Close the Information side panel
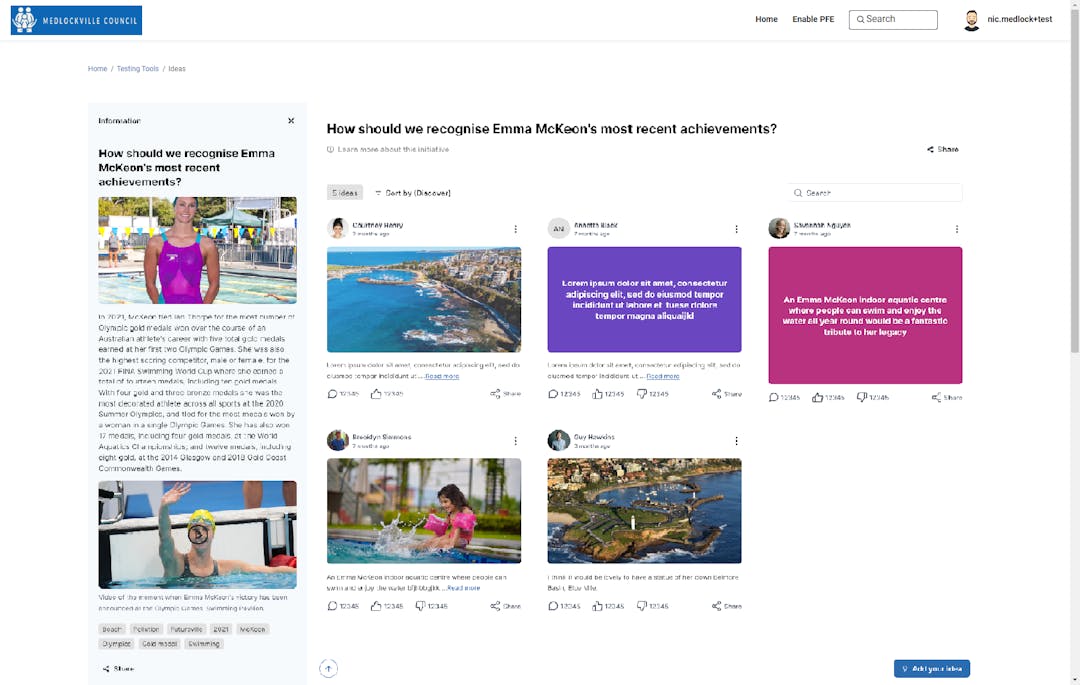Screen dimensions: 1080x685 (291, 121)
